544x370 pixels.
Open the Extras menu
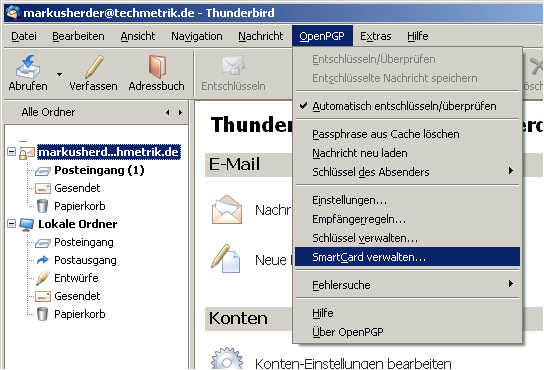pos(375,36)
